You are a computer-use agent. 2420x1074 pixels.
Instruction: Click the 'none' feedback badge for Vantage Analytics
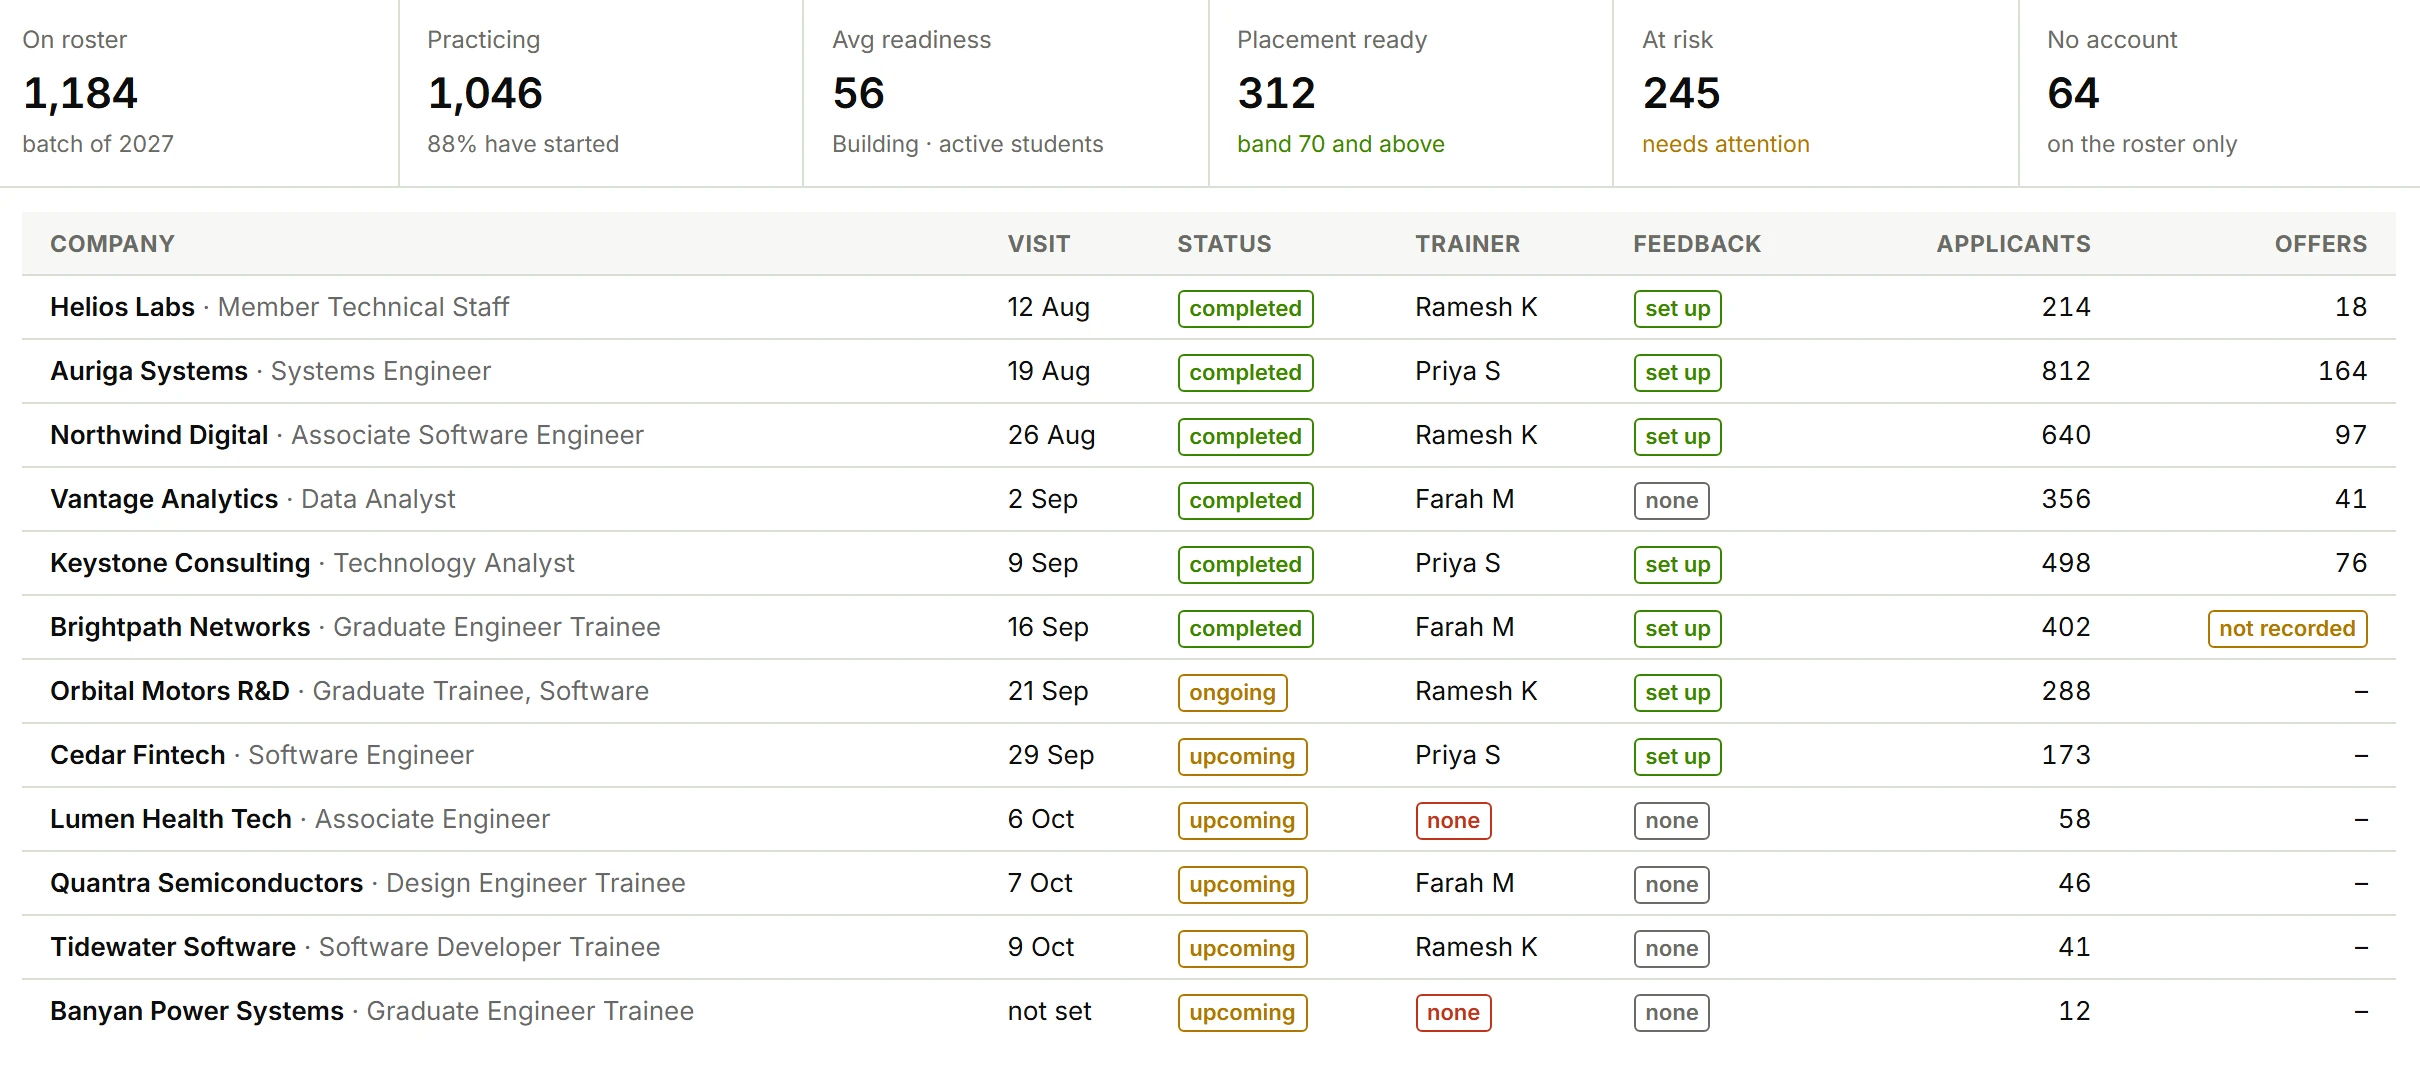tap(1671, 500)
